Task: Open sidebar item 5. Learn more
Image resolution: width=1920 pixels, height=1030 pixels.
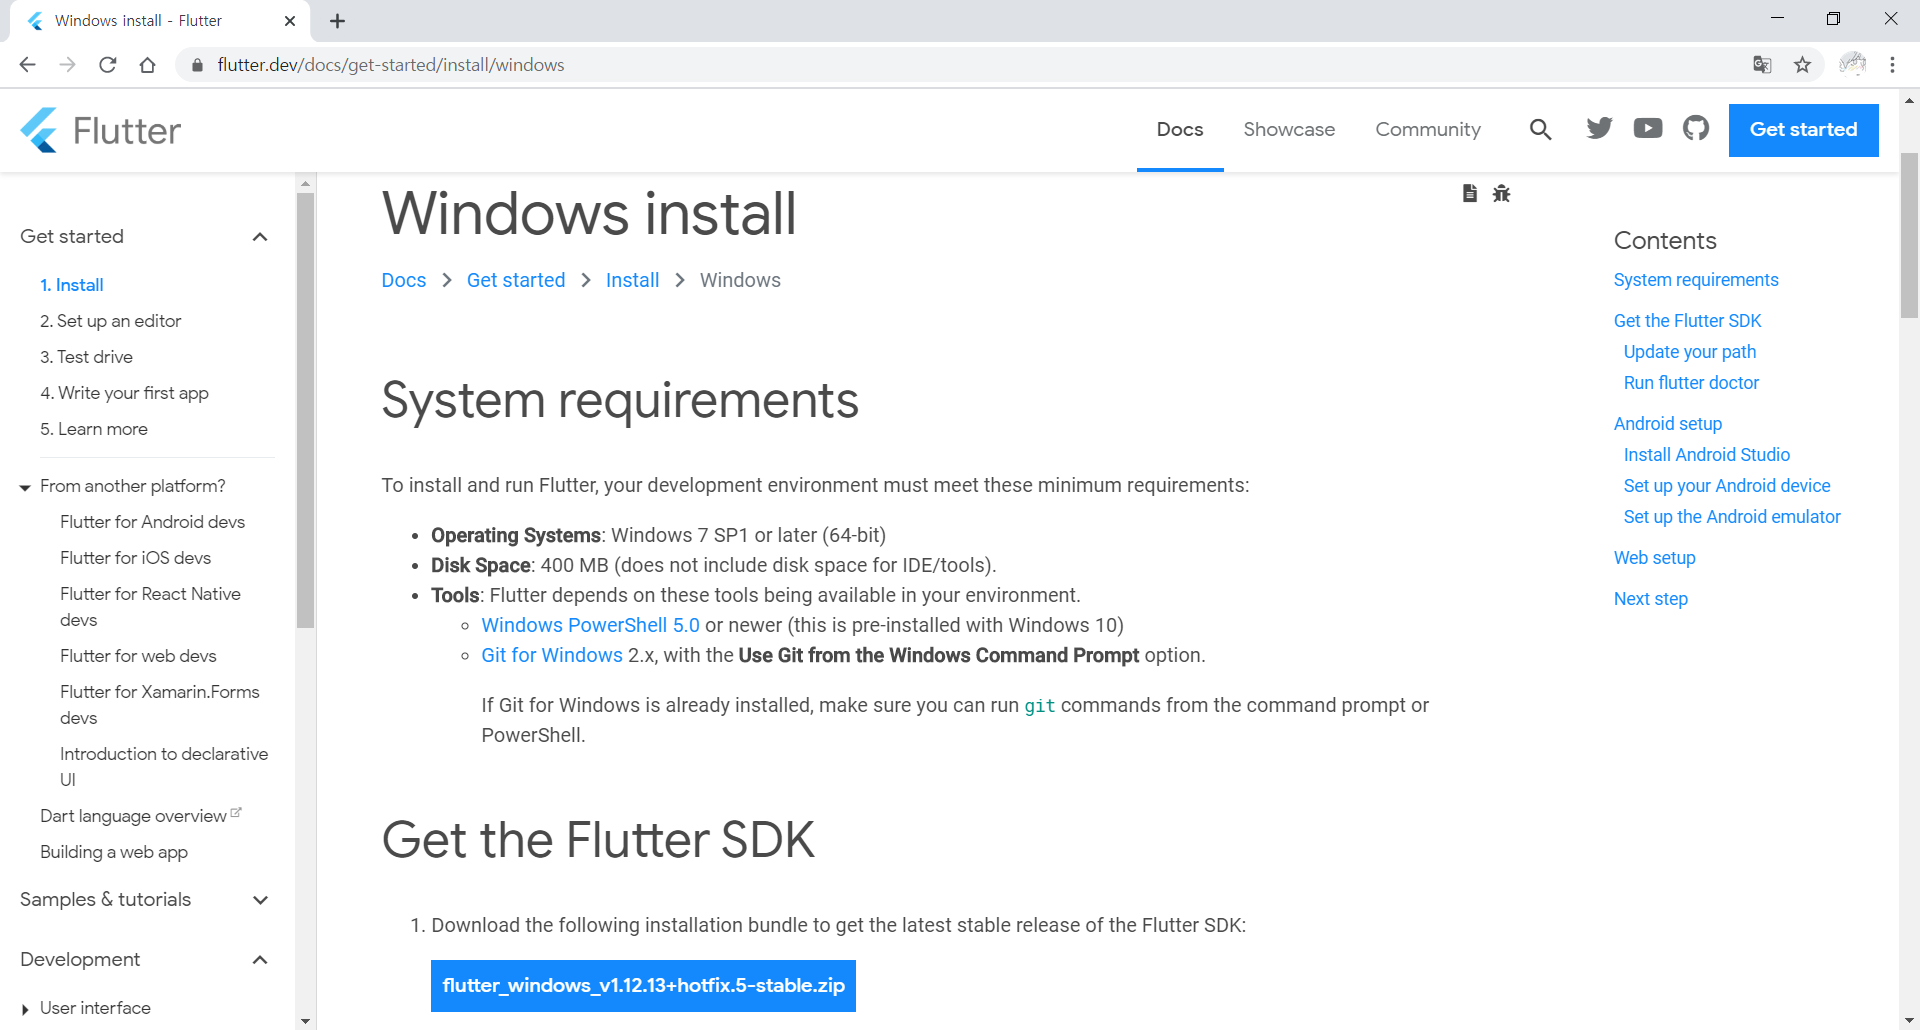Action: [94, 429]
